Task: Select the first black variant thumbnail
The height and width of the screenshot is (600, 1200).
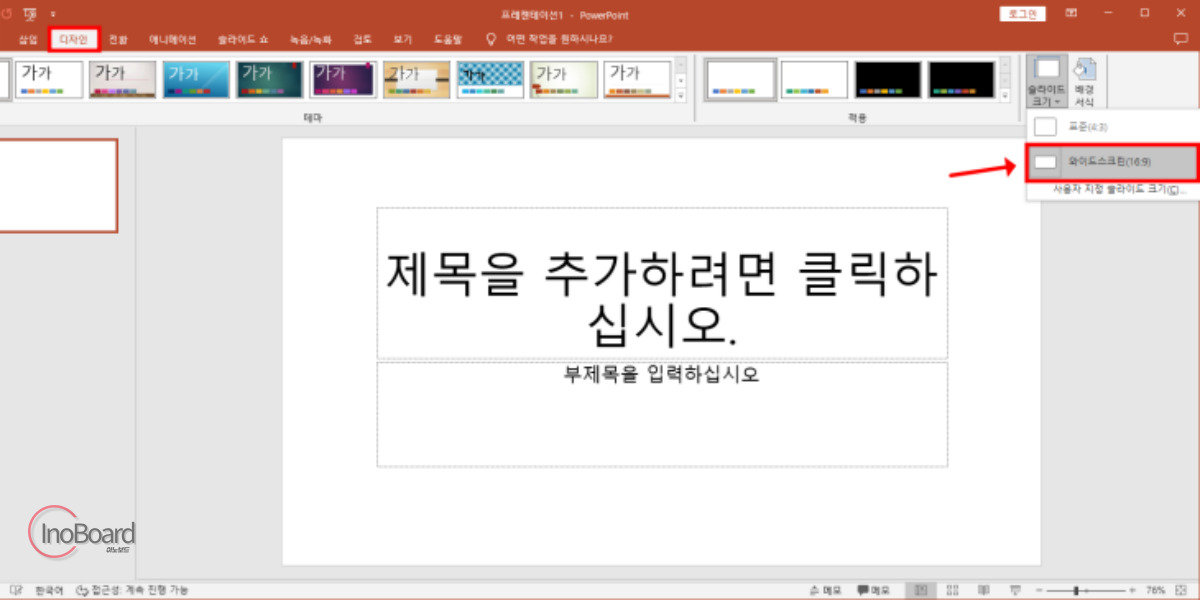Action: pyautogui.click(x=888, y=79)
